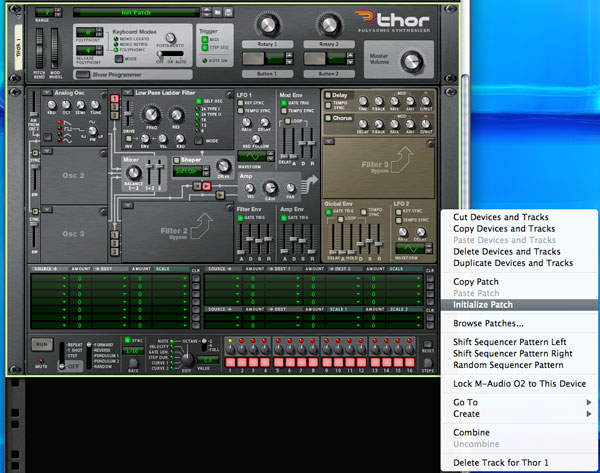Image resolution: width=600 pixels, height=473 pixels.
Task: Click the Init Patch name display
Action: tap(136, 12)
